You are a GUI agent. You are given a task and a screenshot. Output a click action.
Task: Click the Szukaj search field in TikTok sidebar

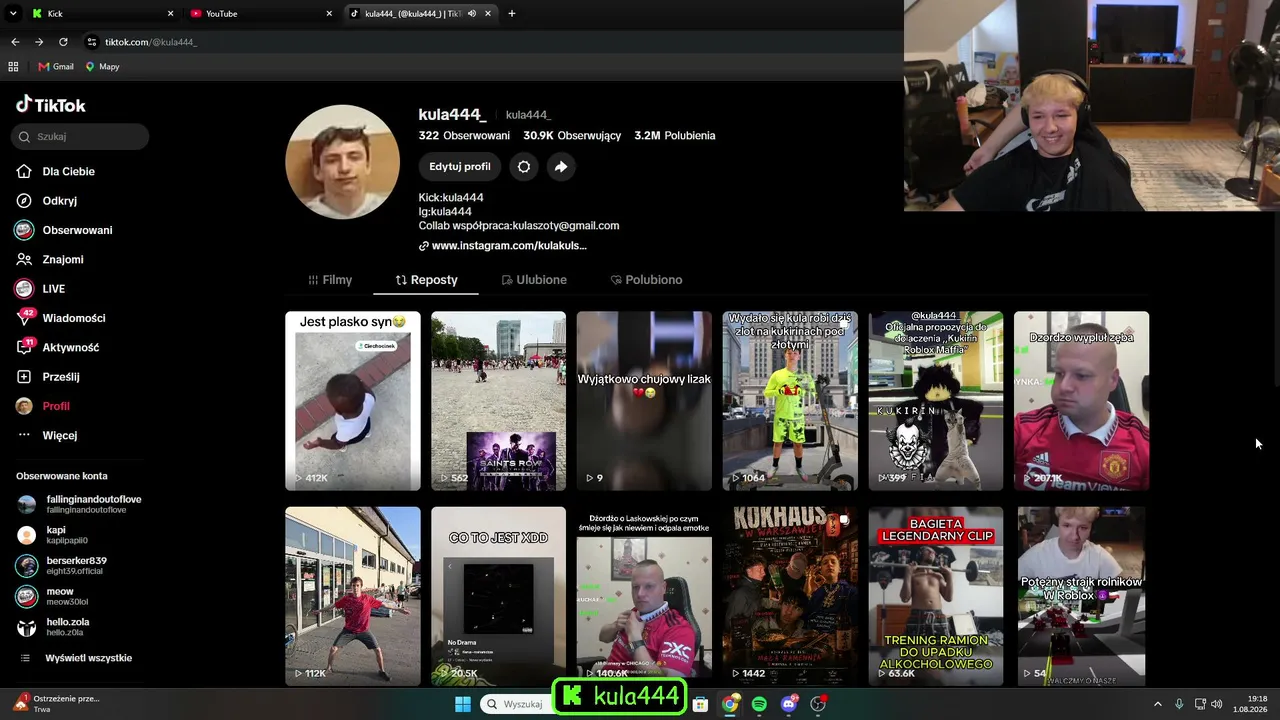pyautogui.click(x=80, y=137)
